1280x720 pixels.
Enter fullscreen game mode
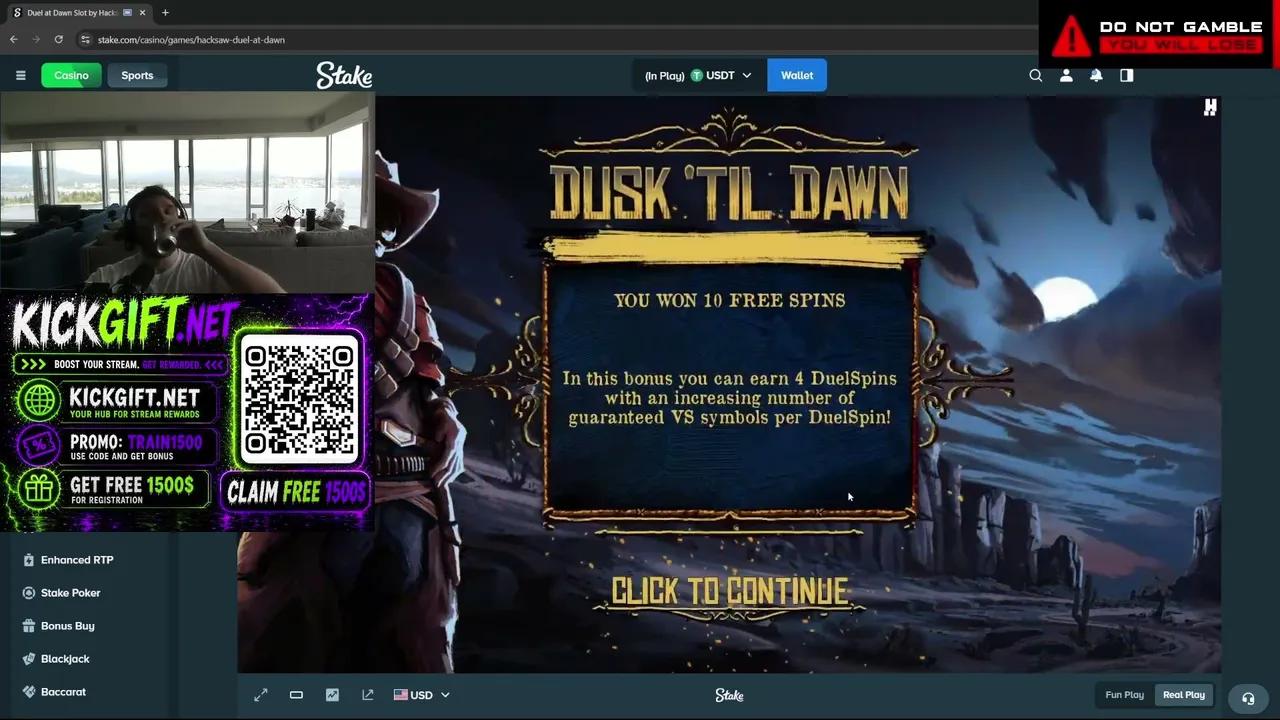click(x=261, y=695)
